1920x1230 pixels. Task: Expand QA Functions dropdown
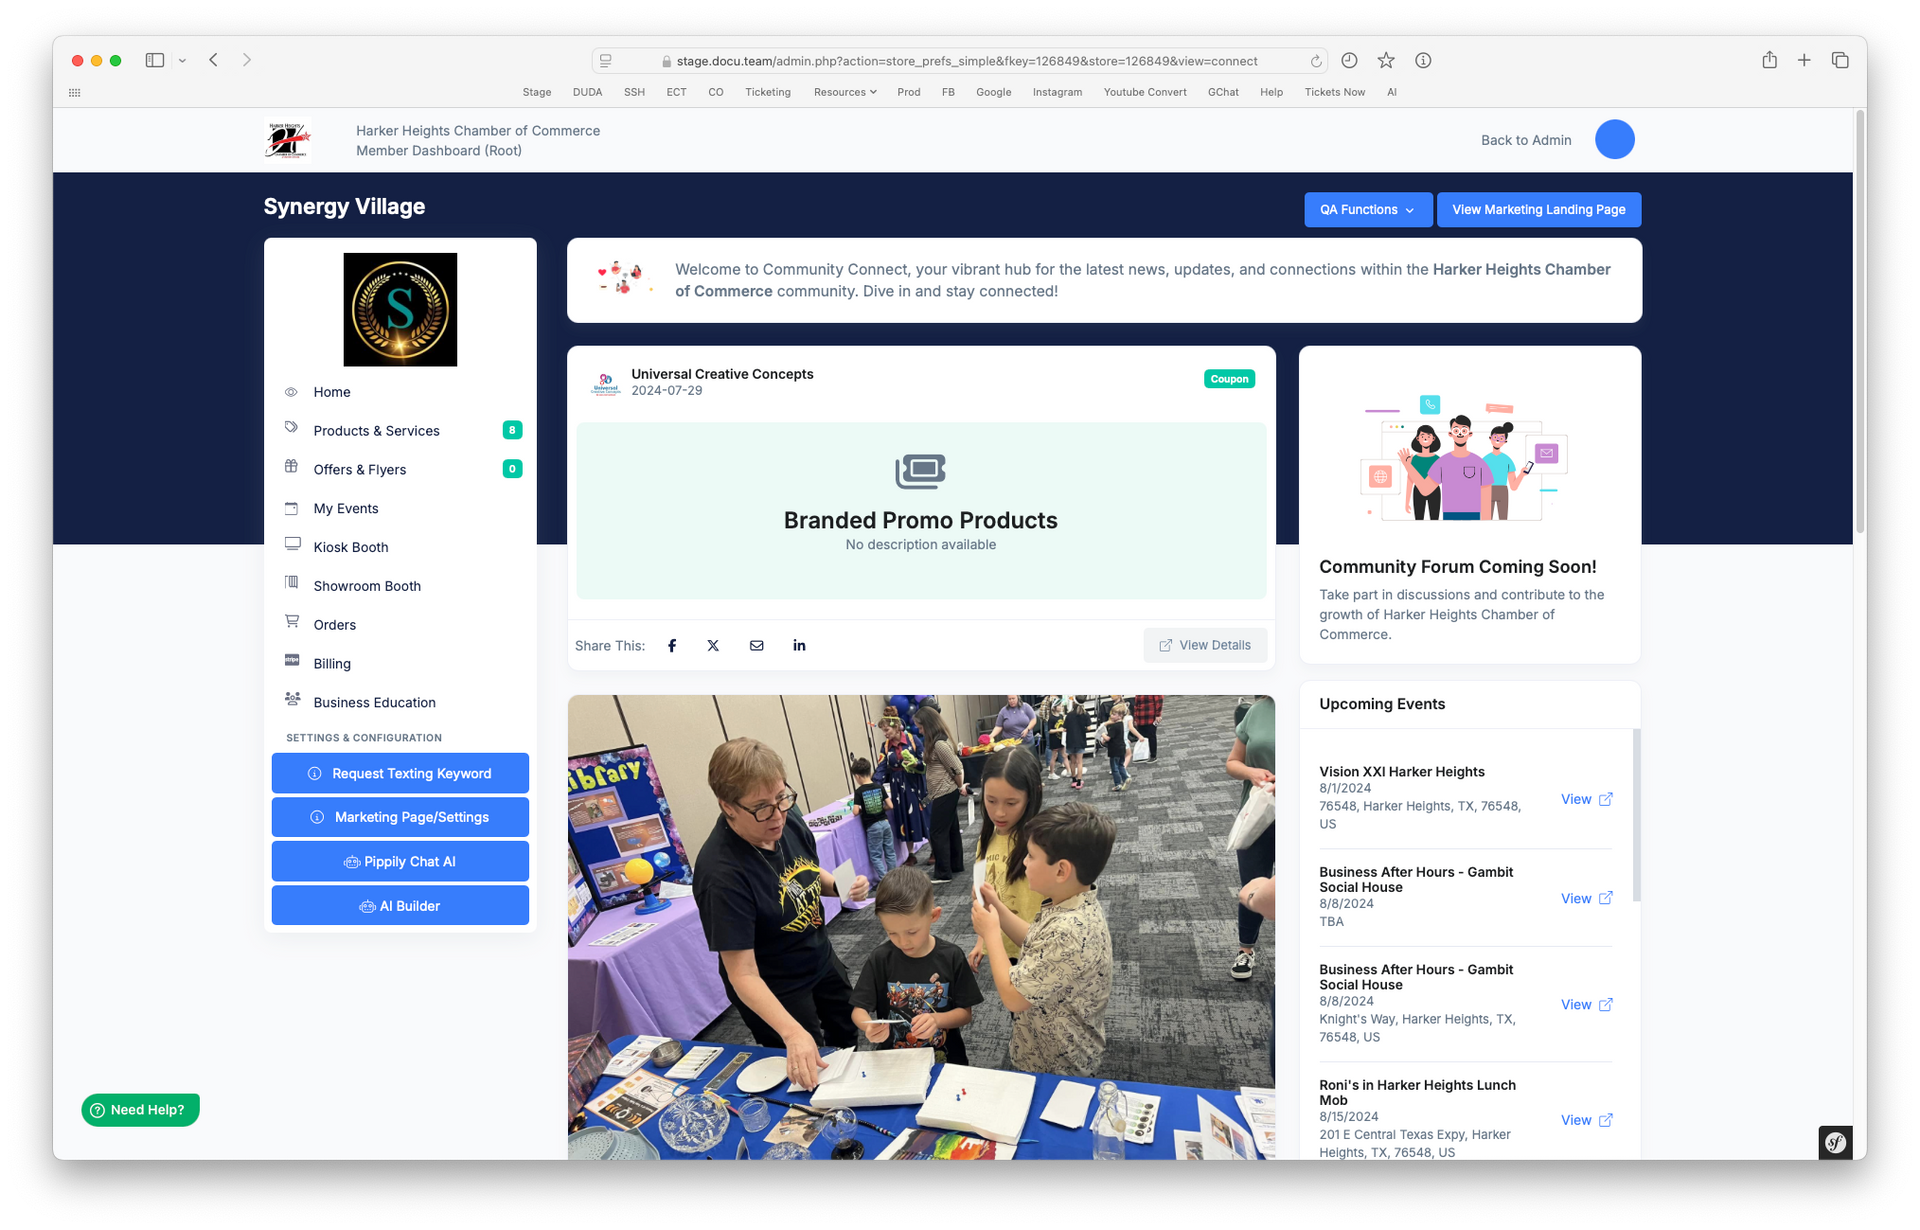tap(1367, 210)
